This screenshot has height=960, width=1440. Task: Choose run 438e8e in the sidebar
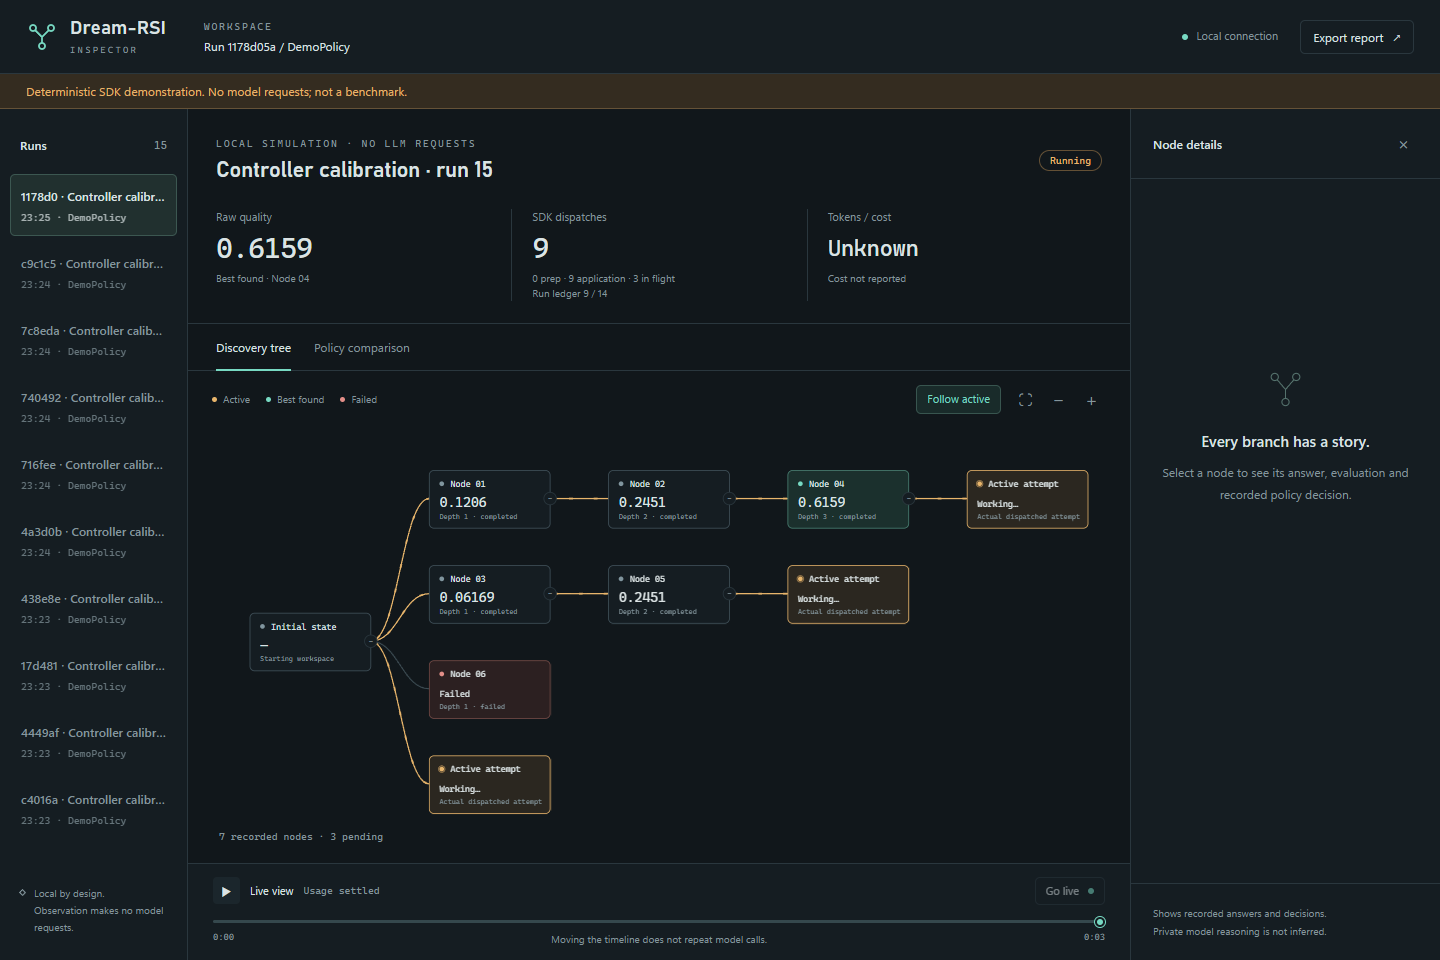pos(93,608)
